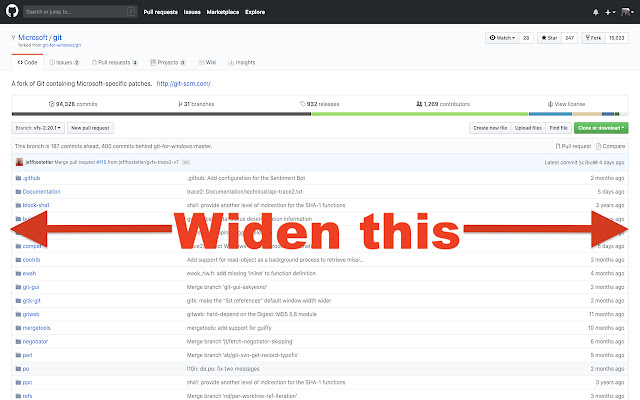Open forks count 15,023

pos(616,38)
